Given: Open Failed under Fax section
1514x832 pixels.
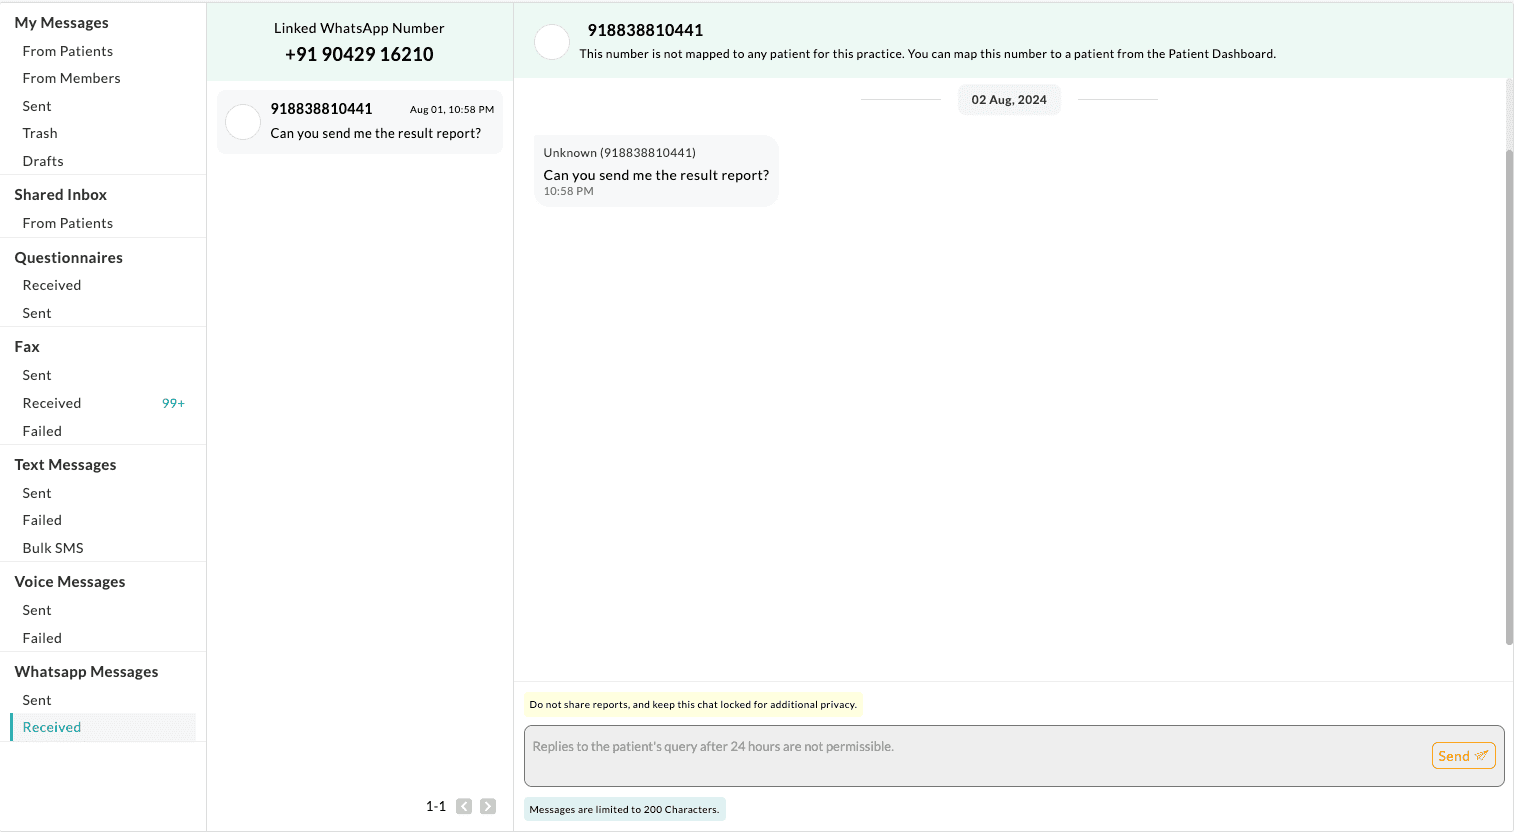Looking at the screenshot, I should [42, 431].
